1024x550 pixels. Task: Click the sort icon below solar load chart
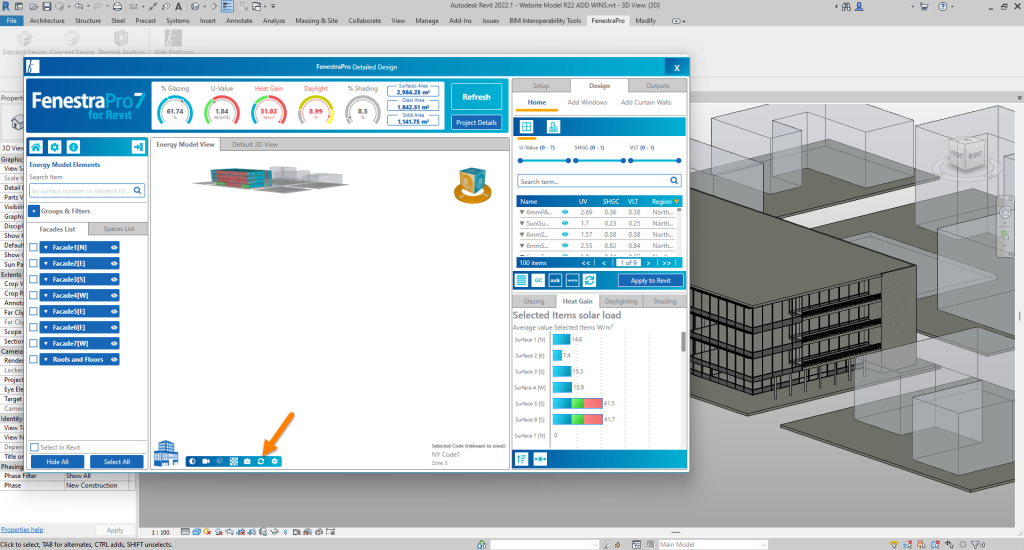(522, 459)
